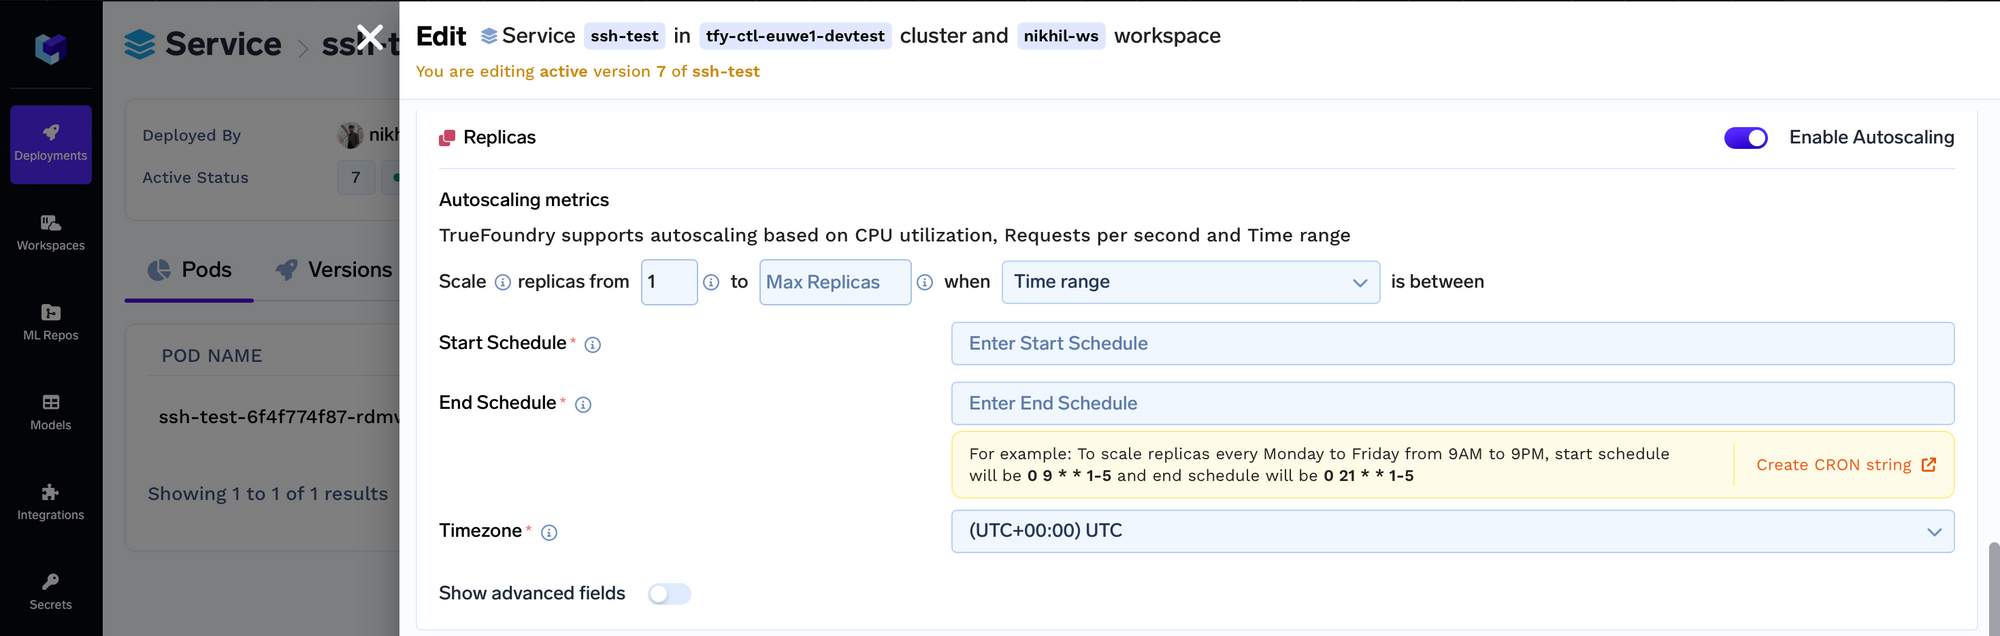Open Models in the sidebar
2000x636 pixels.
(x=51, y=412)
